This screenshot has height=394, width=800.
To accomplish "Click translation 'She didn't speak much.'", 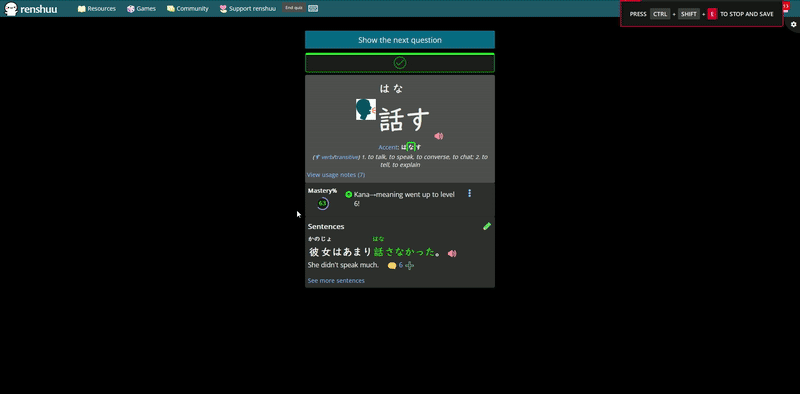I will 343,265.
